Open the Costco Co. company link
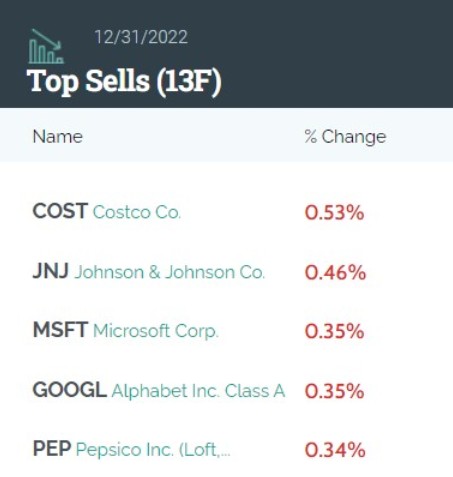Viewport: 453px width, 477px height. pos(137,212)
